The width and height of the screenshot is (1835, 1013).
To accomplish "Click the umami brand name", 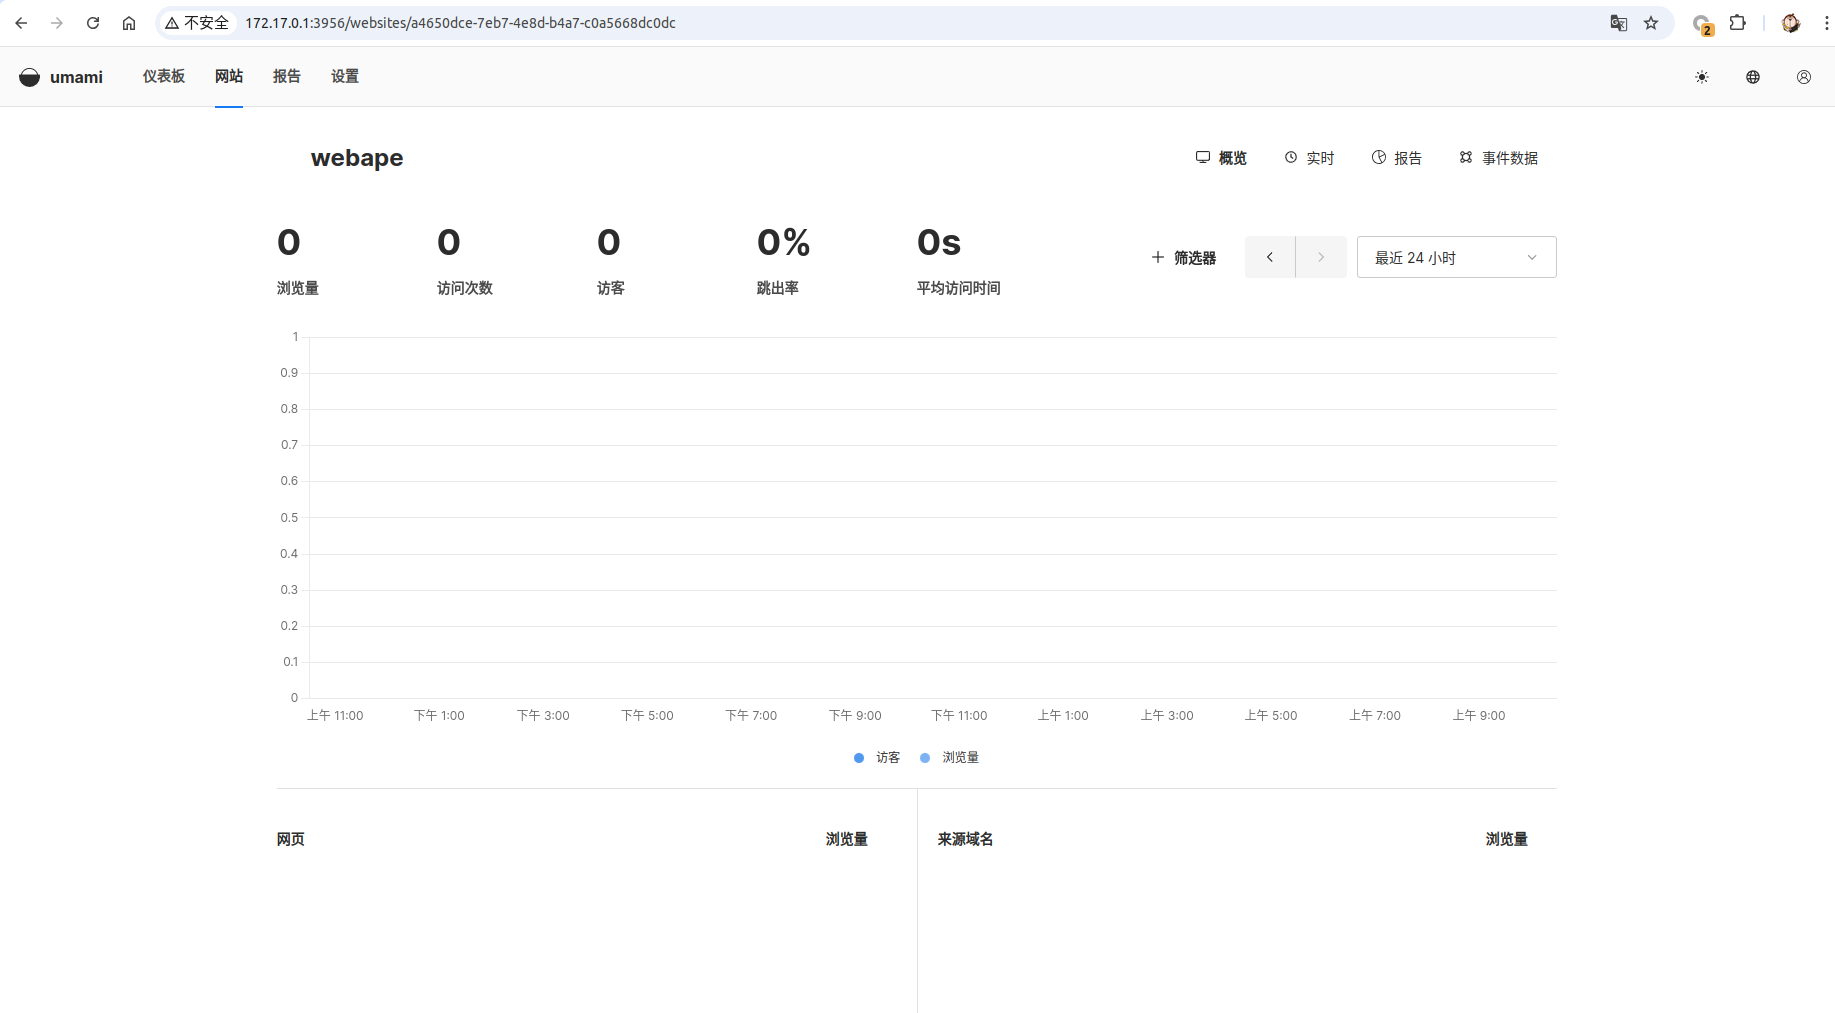I will [76, 77].
